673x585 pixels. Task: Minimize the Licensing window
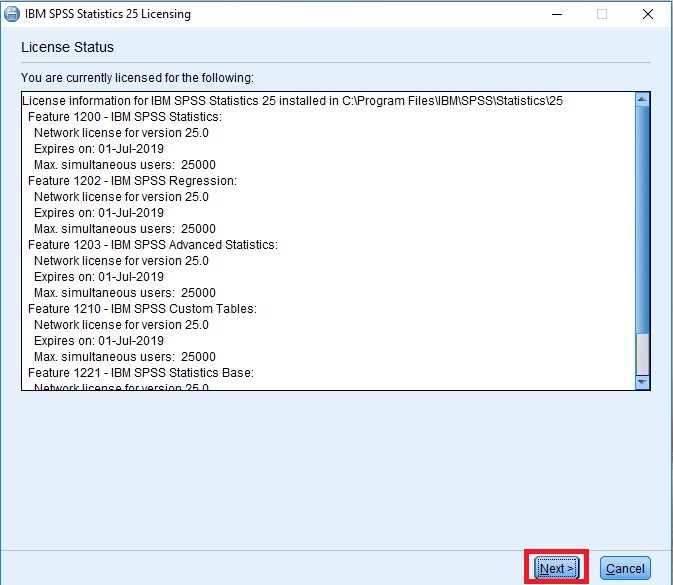tap(555, 15)
